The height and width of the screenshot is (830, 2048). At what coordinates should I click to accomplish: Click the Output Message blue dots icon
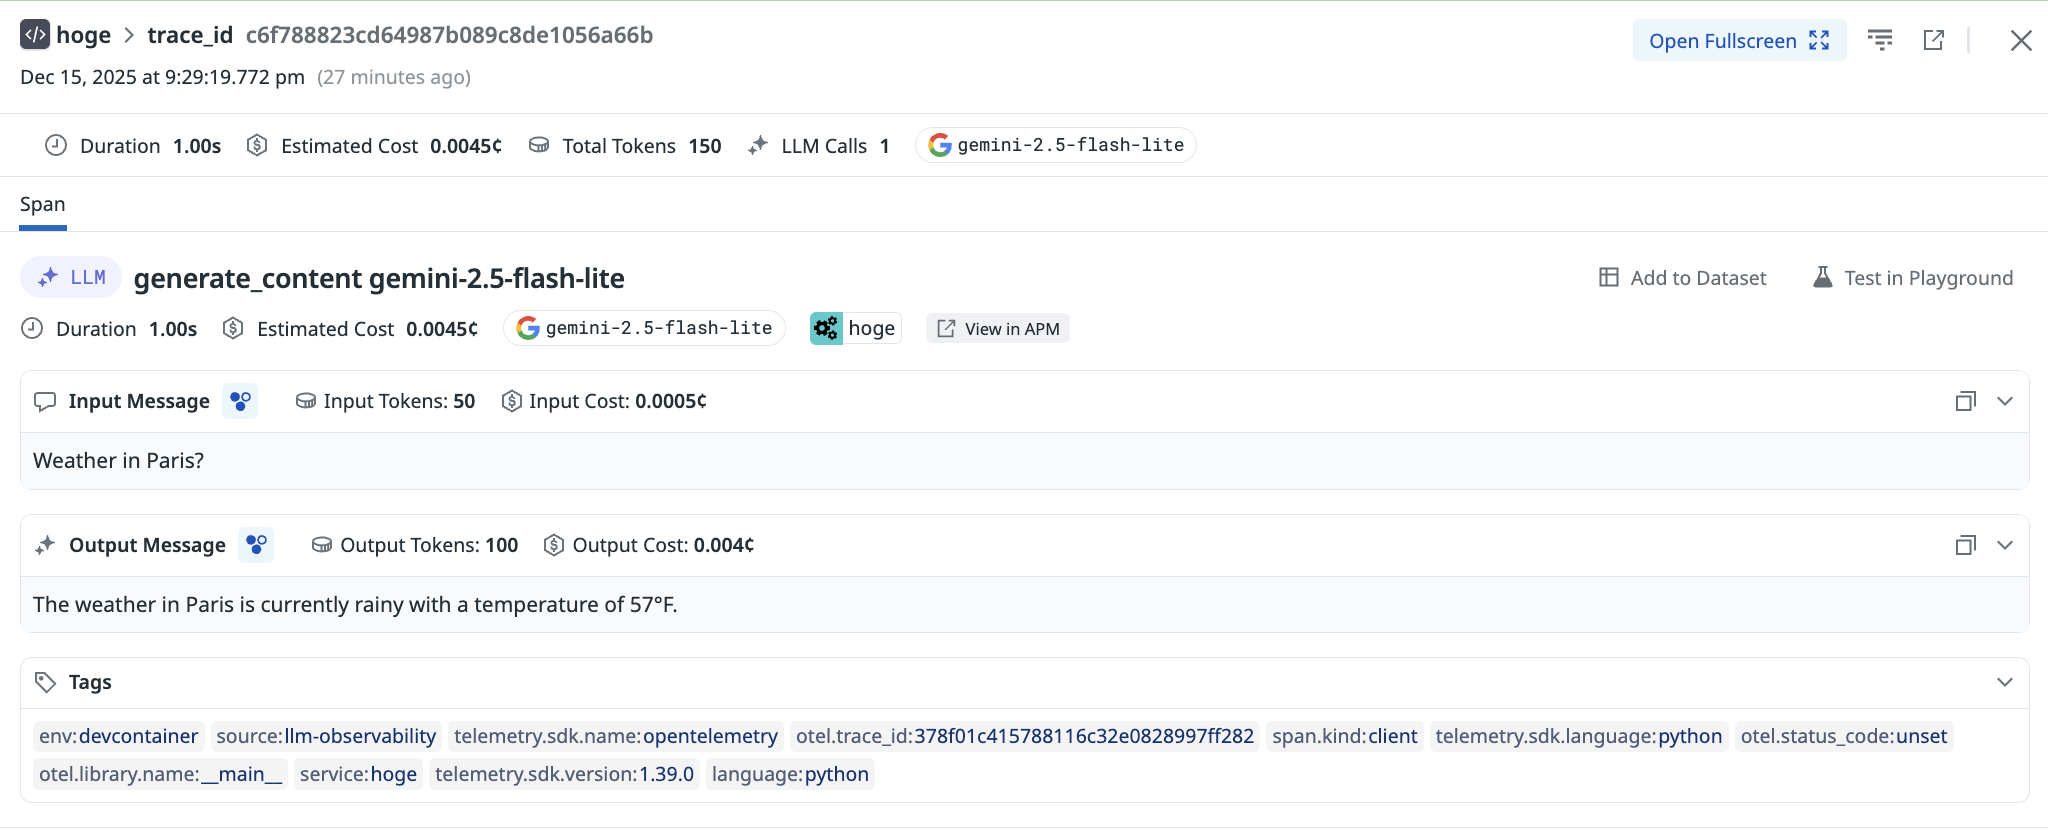click(256, 545)
